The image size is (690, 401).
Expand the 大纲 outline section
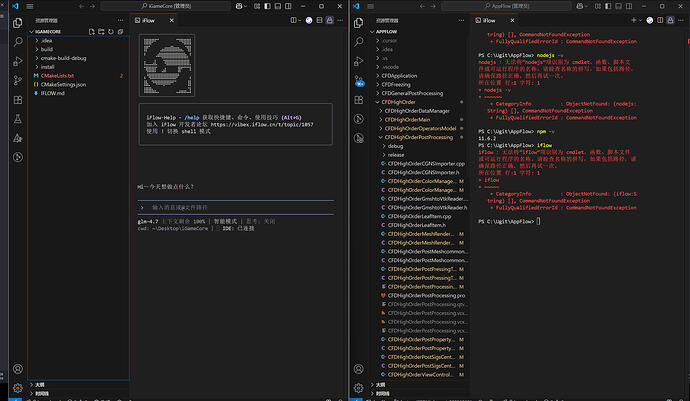pos(40,384)
